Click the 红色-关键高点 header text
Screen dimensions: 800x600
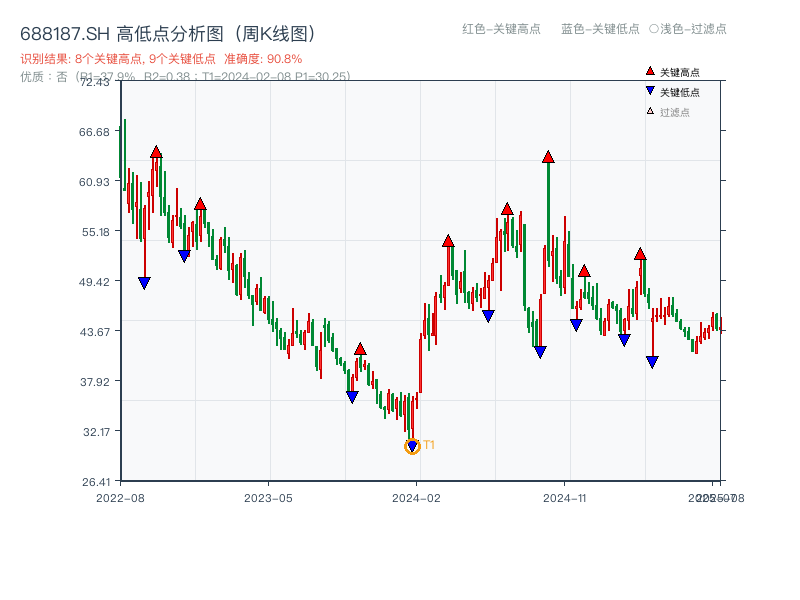[x=501, y=29]
